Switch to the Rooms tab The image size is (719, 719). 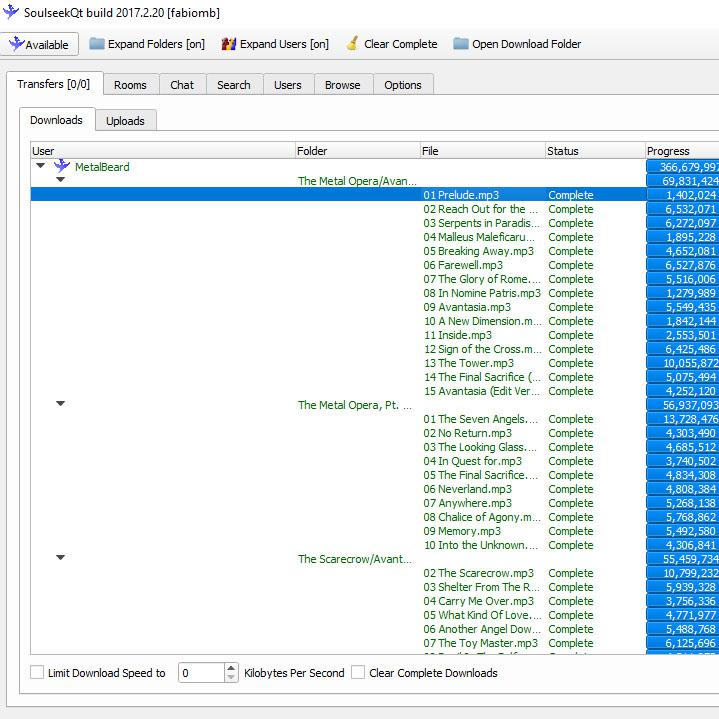131,85
